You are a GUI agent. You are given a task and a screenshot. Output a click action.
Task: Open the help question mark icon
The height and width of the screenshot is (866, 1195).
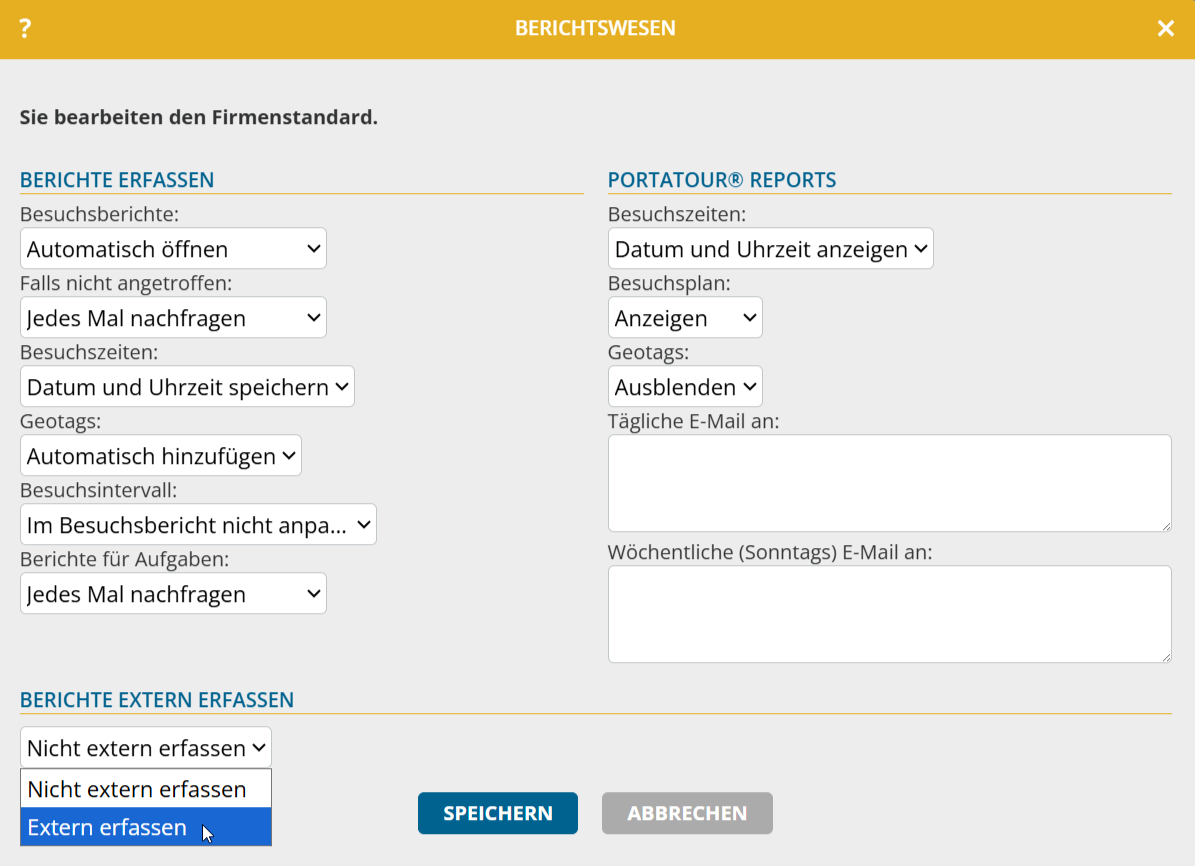click(x=26, y=29)
